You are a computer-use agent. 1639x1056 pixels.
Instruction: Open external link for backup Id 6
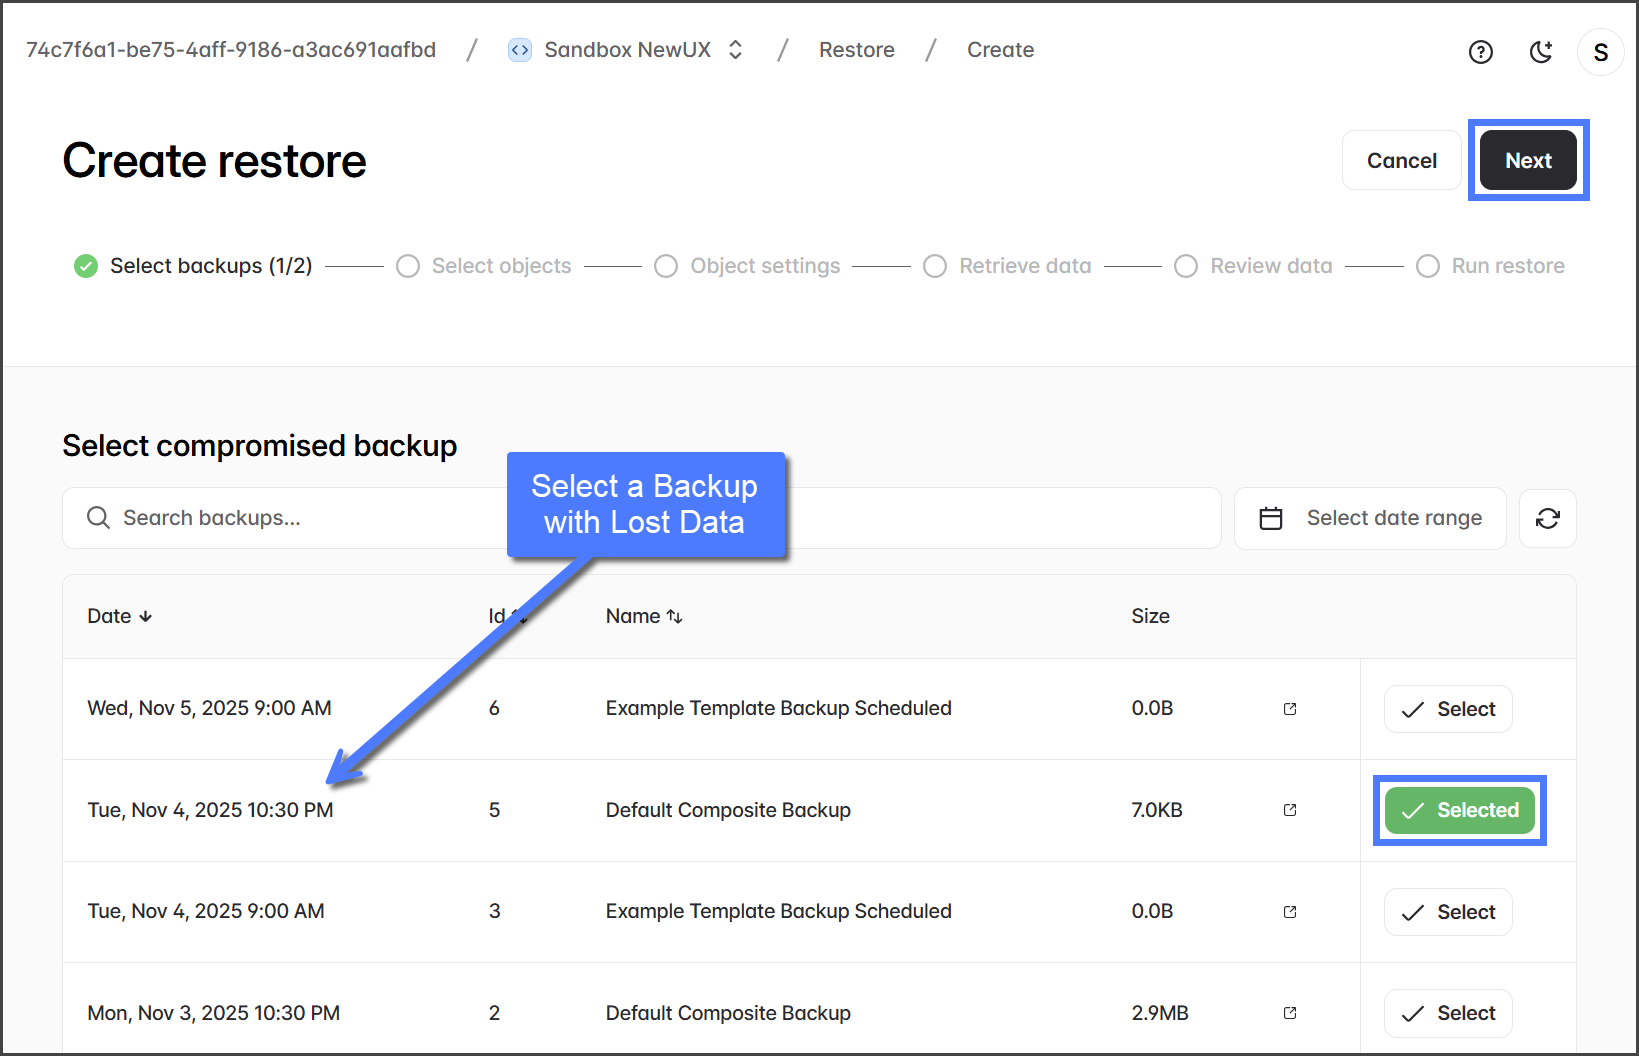tap(1290, 709)
